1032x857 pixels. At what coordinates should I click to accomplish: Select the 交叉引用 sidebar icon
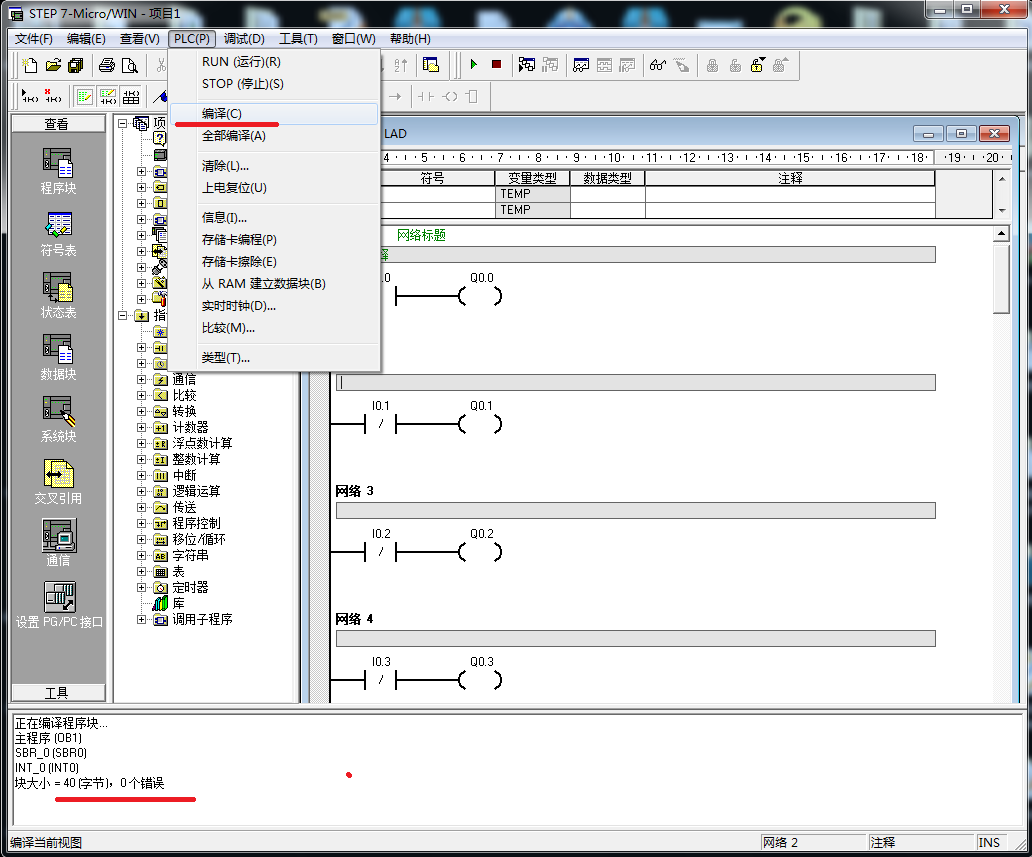coord(58,481)
